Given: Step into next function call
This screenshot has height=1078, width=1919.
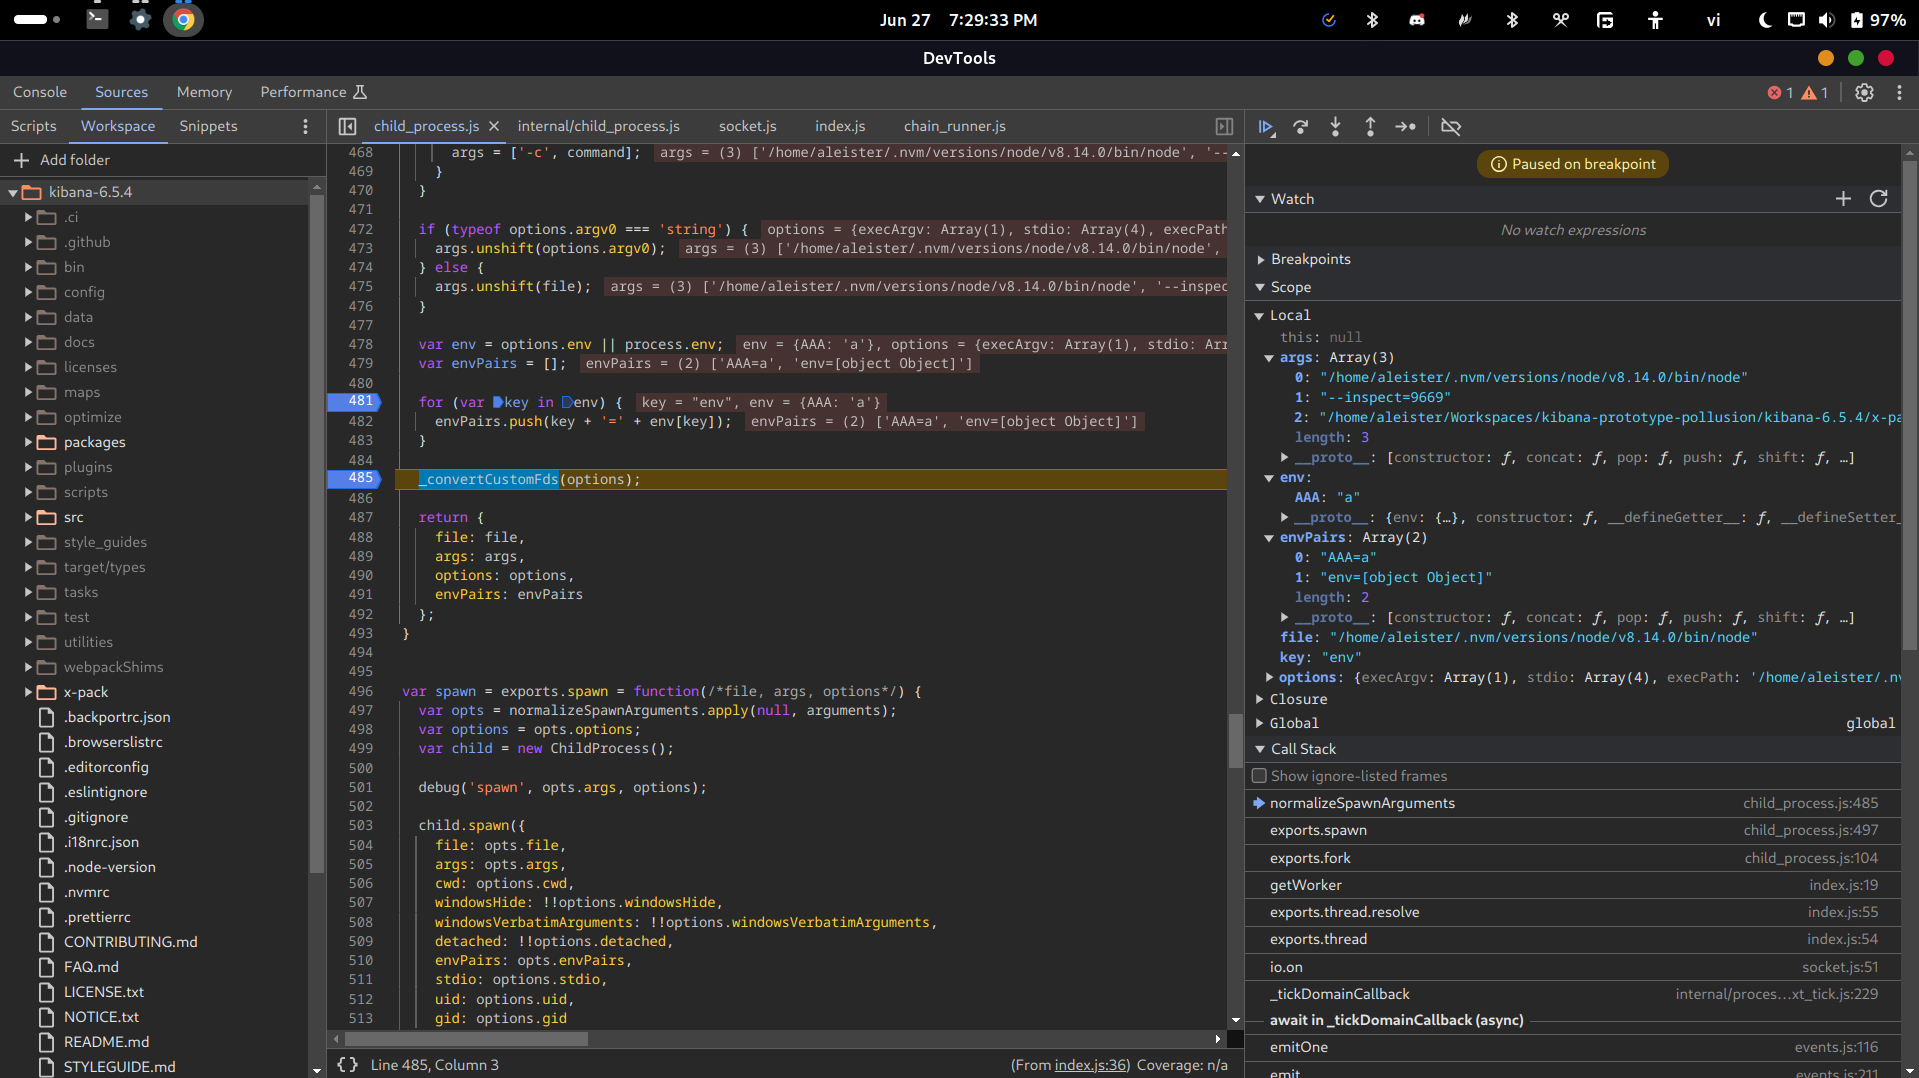Looking at the screenshot, I should [1335, 127].
